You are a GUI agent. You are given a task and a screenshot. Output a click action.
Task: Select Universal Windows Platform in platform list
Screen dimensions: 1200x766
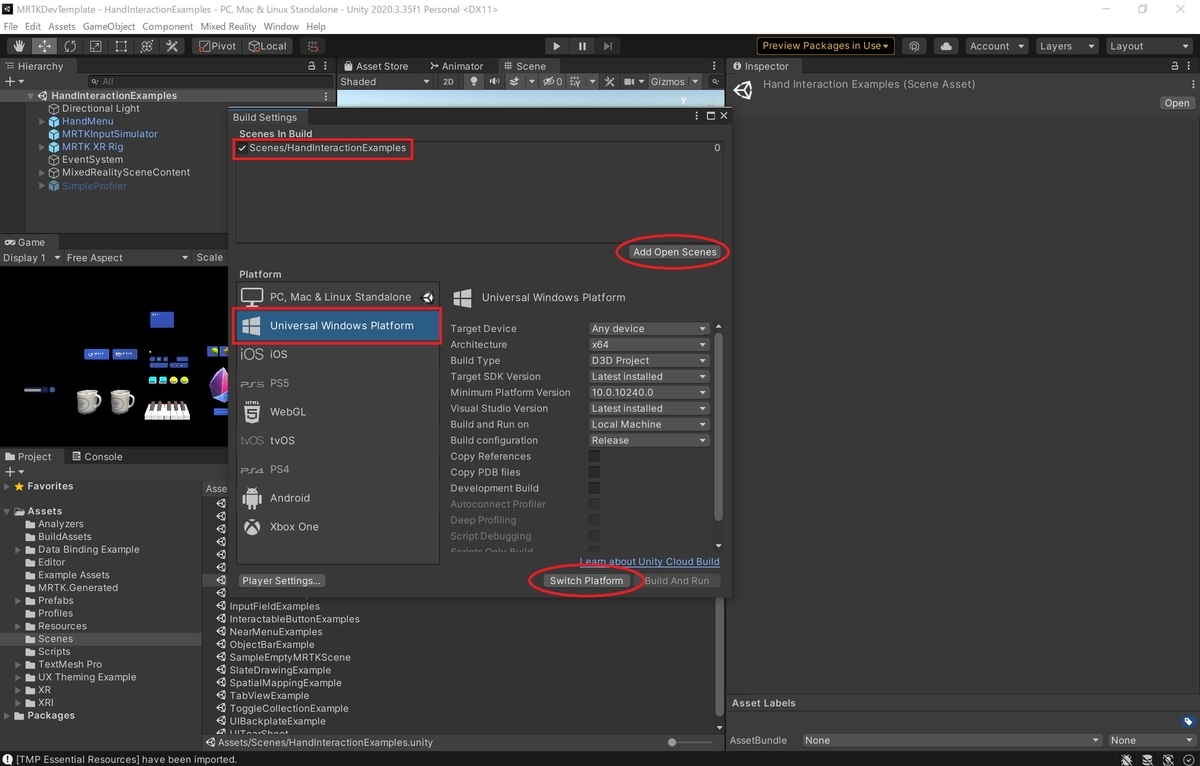(338, 326)
